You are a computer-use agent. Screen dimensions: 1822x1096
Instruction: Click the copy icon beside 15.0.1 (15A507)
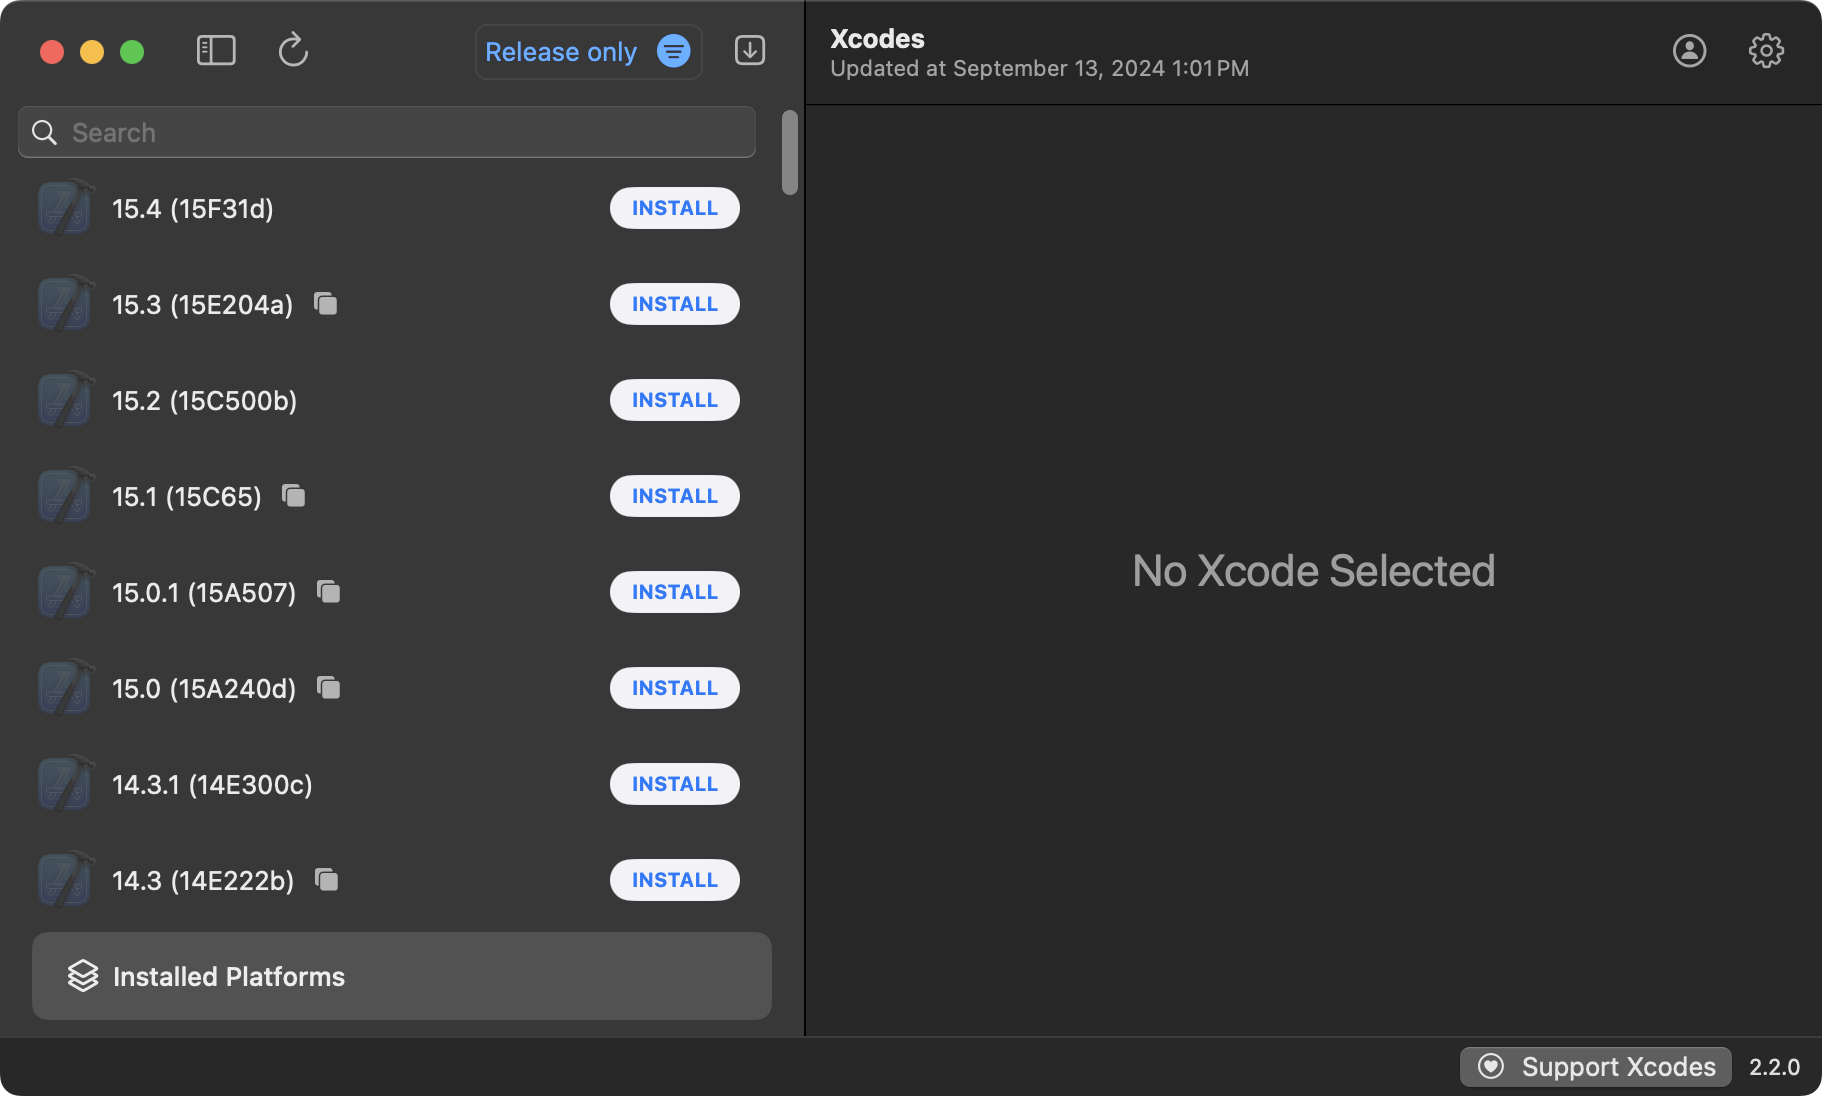coord(329,591)
